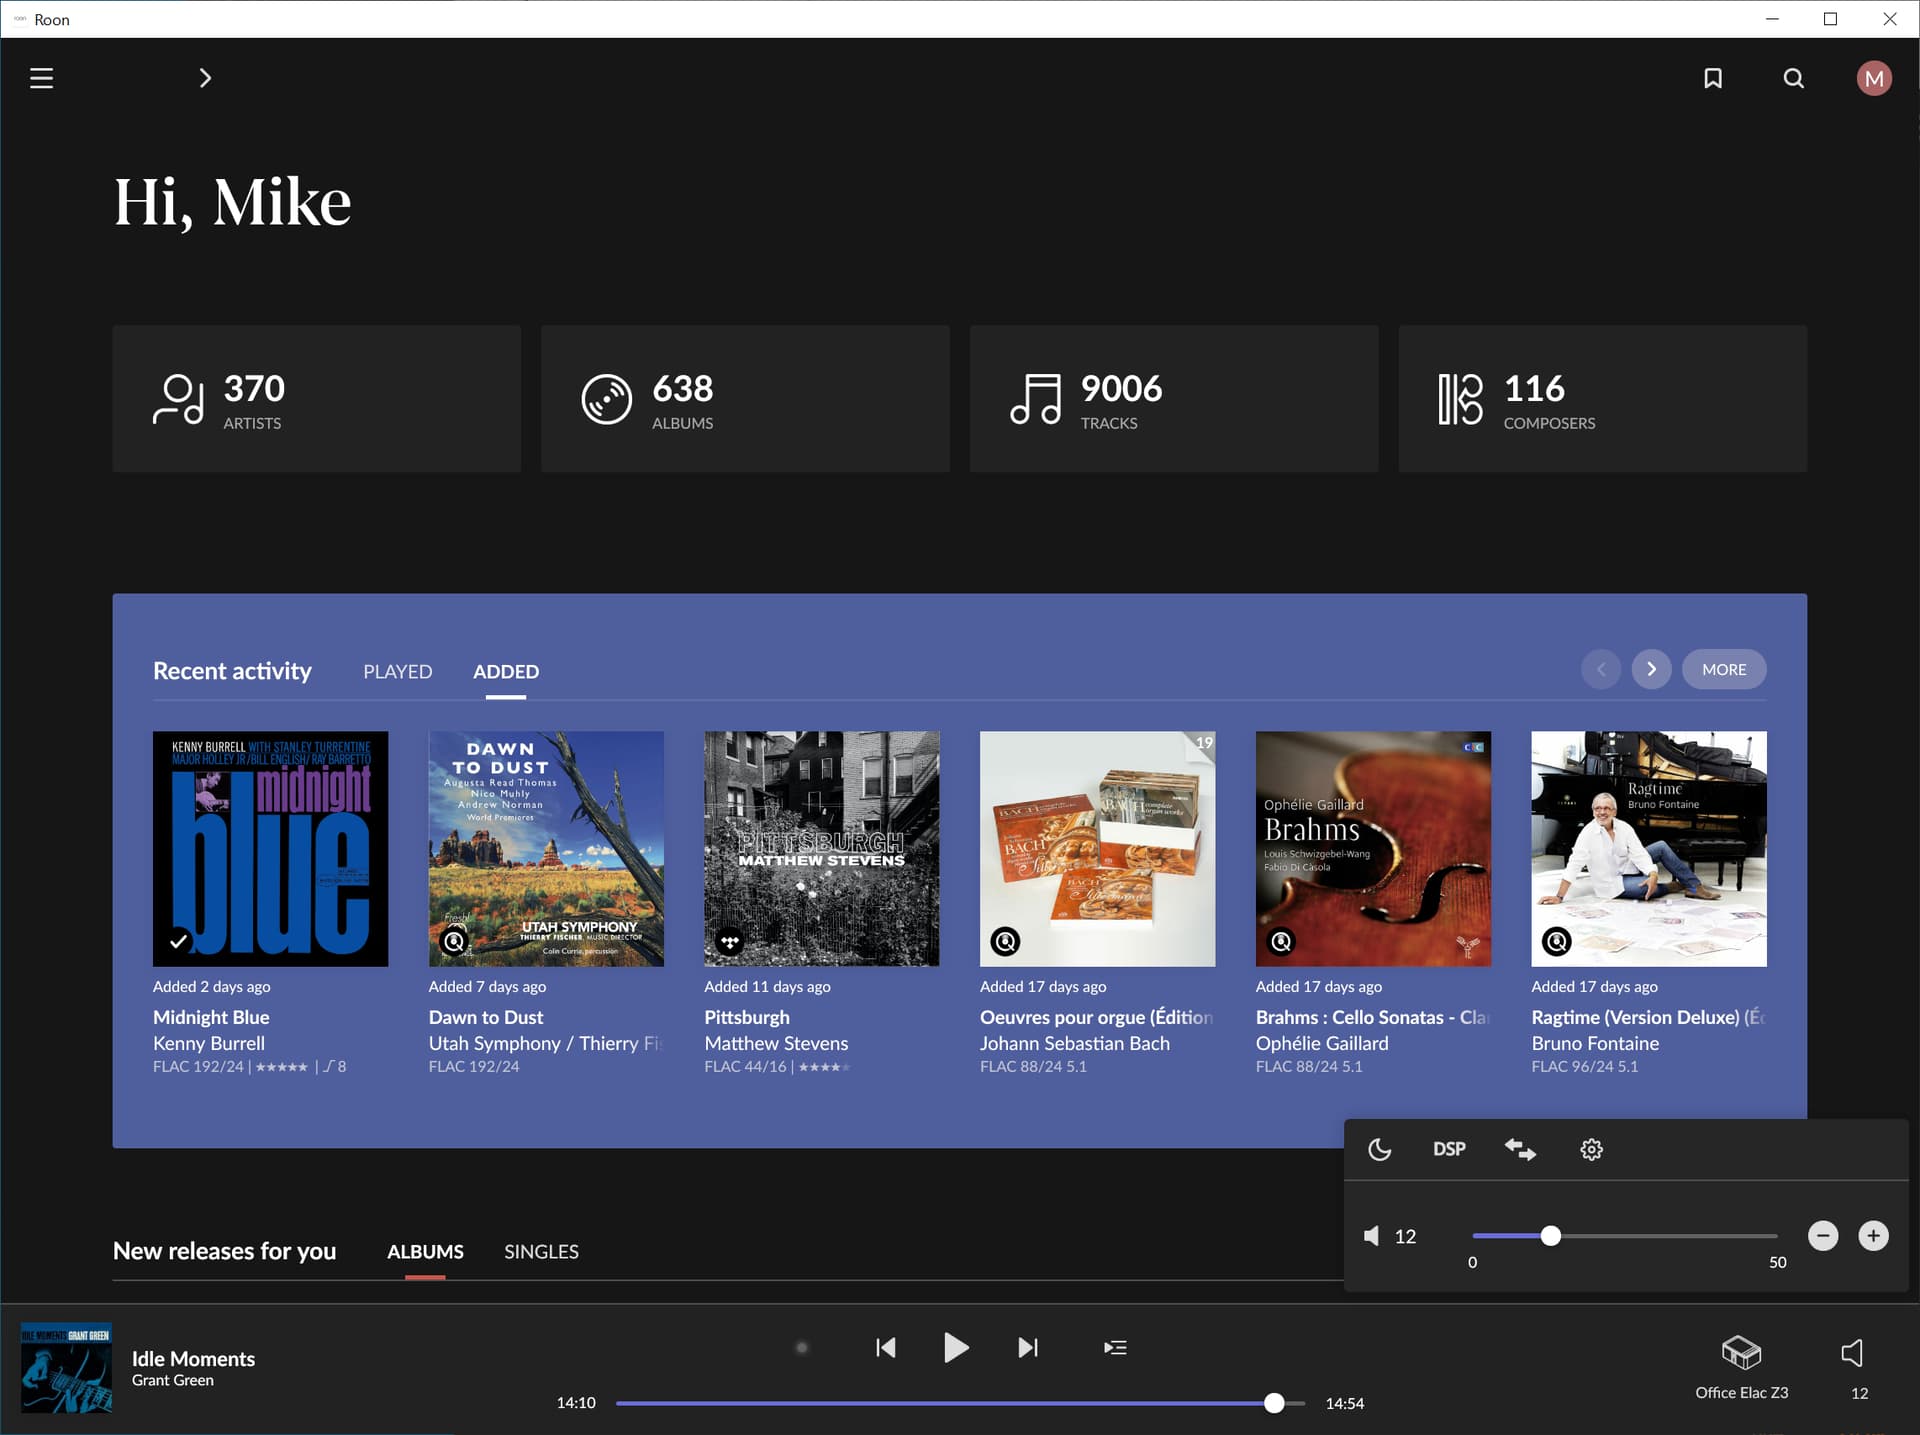Open zone transfer arrows icon

pos(1520,1149)
